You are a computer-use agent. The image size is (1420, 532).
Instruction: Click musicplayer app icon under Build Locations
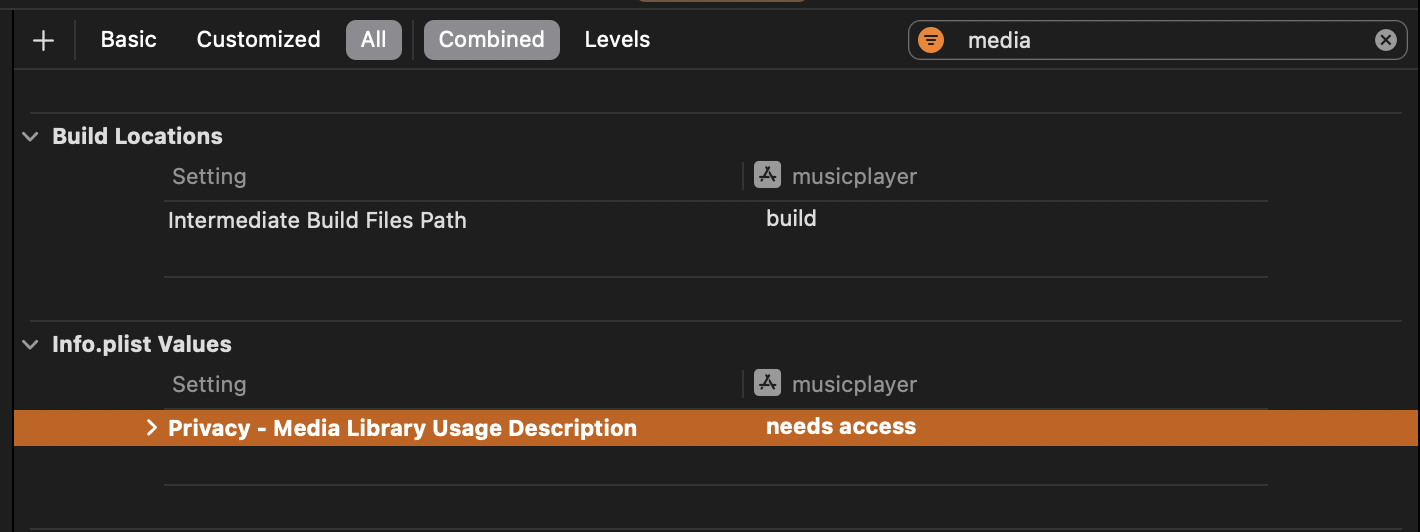(x=767, y=176)
